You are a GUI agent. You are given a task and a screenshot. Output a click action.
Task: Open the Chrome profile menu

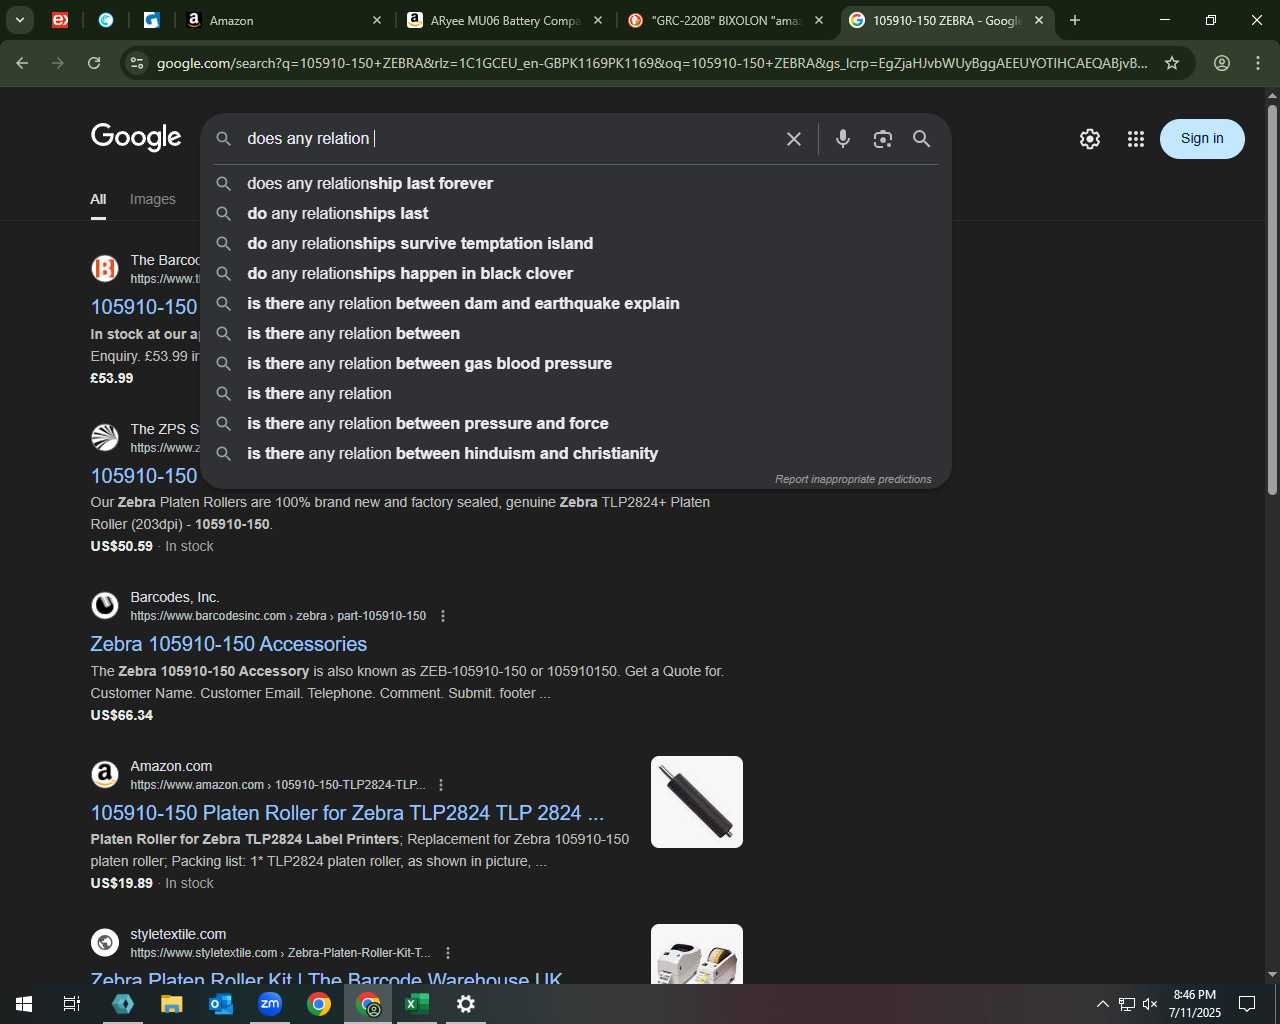point(1222,63)
